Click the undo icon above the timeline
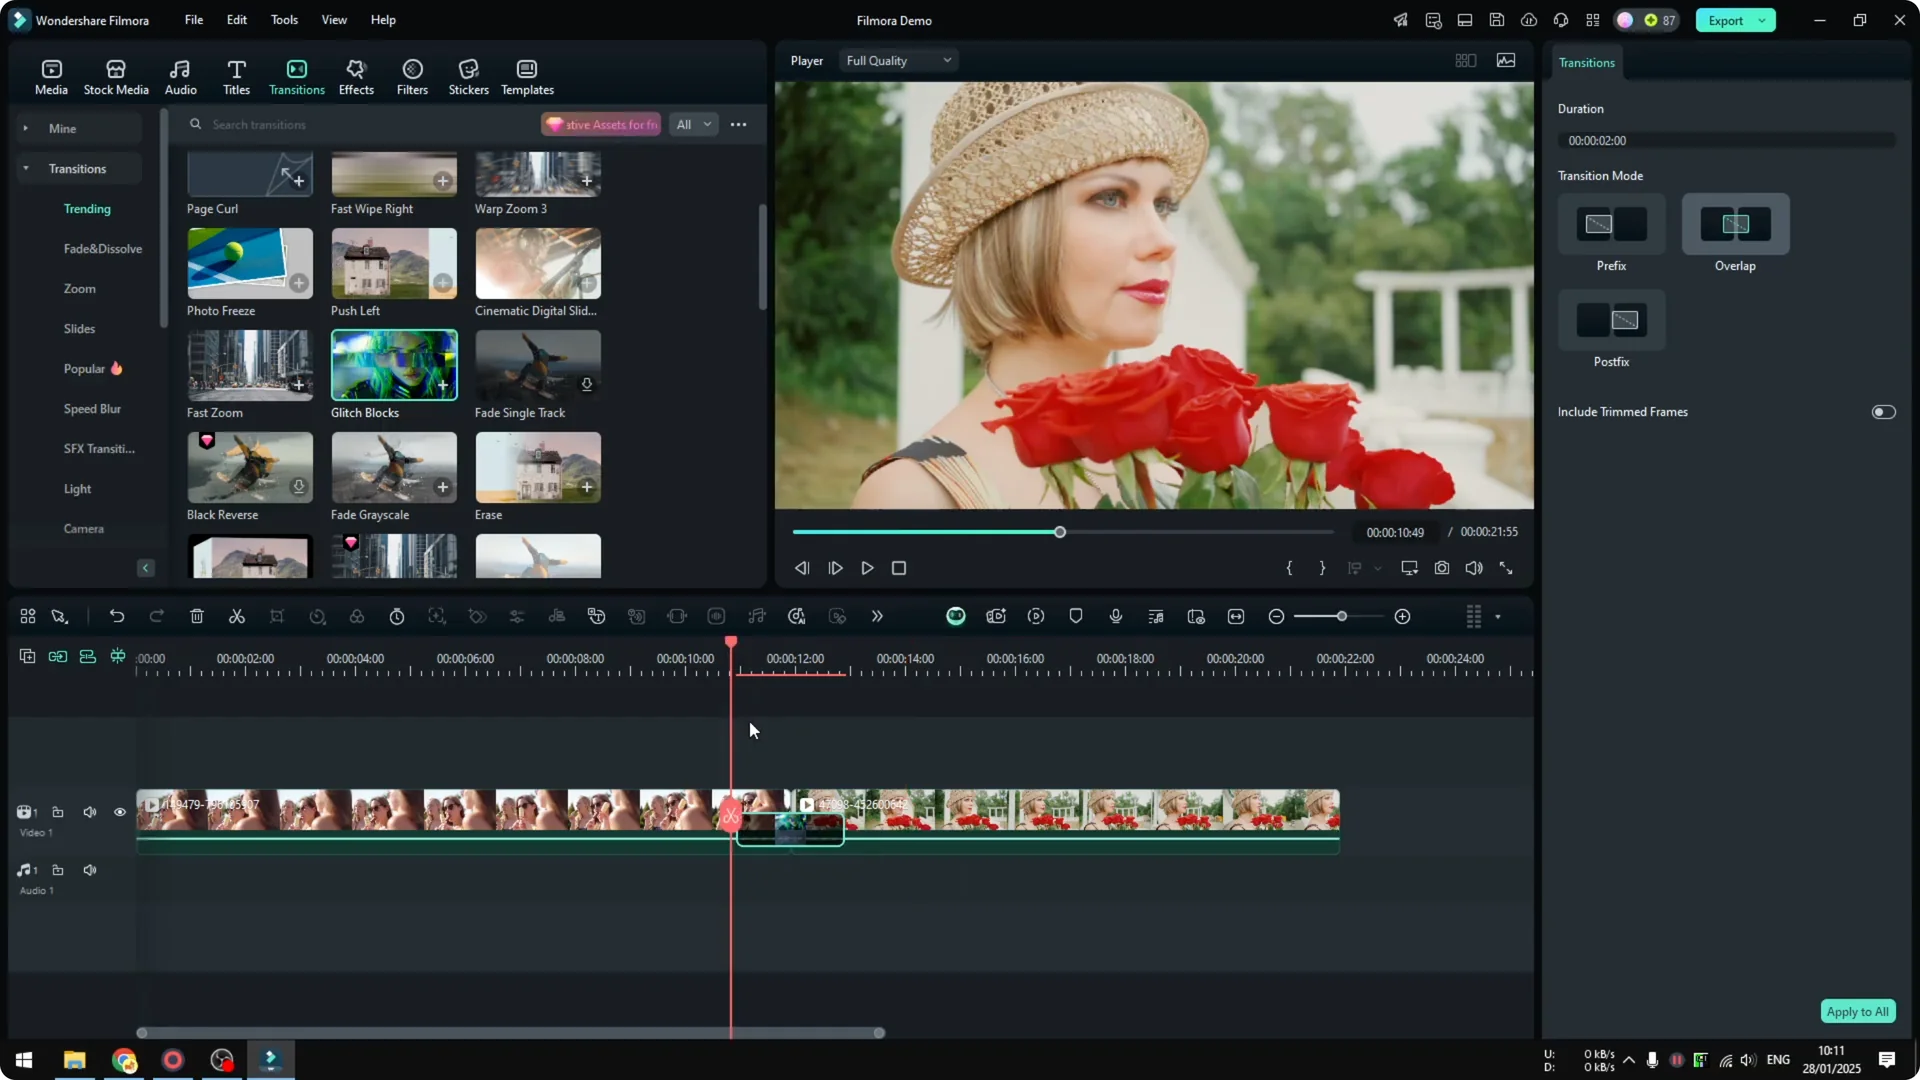The width and height of the screenshot is (1920, 1080). (x=117, y=616)
